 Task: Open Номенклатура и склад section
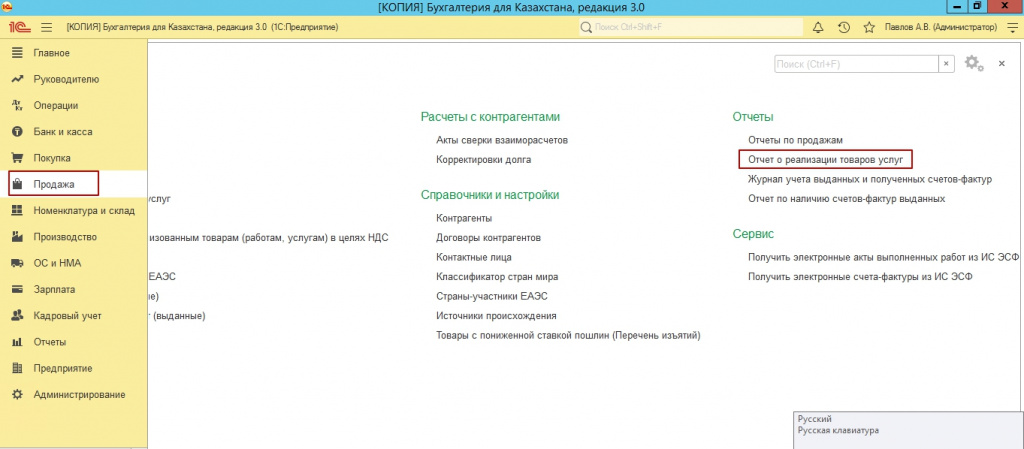74,210
